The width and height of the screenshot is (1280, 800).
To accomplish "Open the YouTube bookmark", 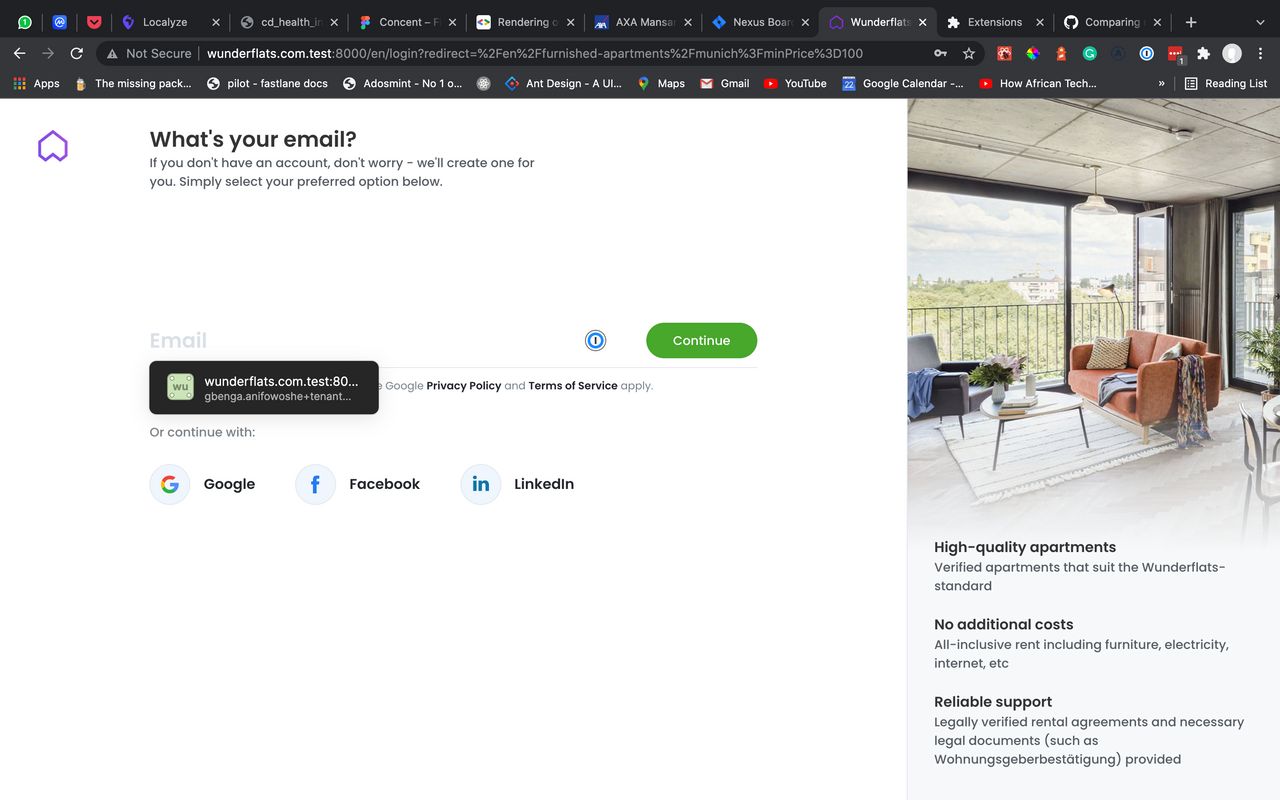I will coord(795,84).
